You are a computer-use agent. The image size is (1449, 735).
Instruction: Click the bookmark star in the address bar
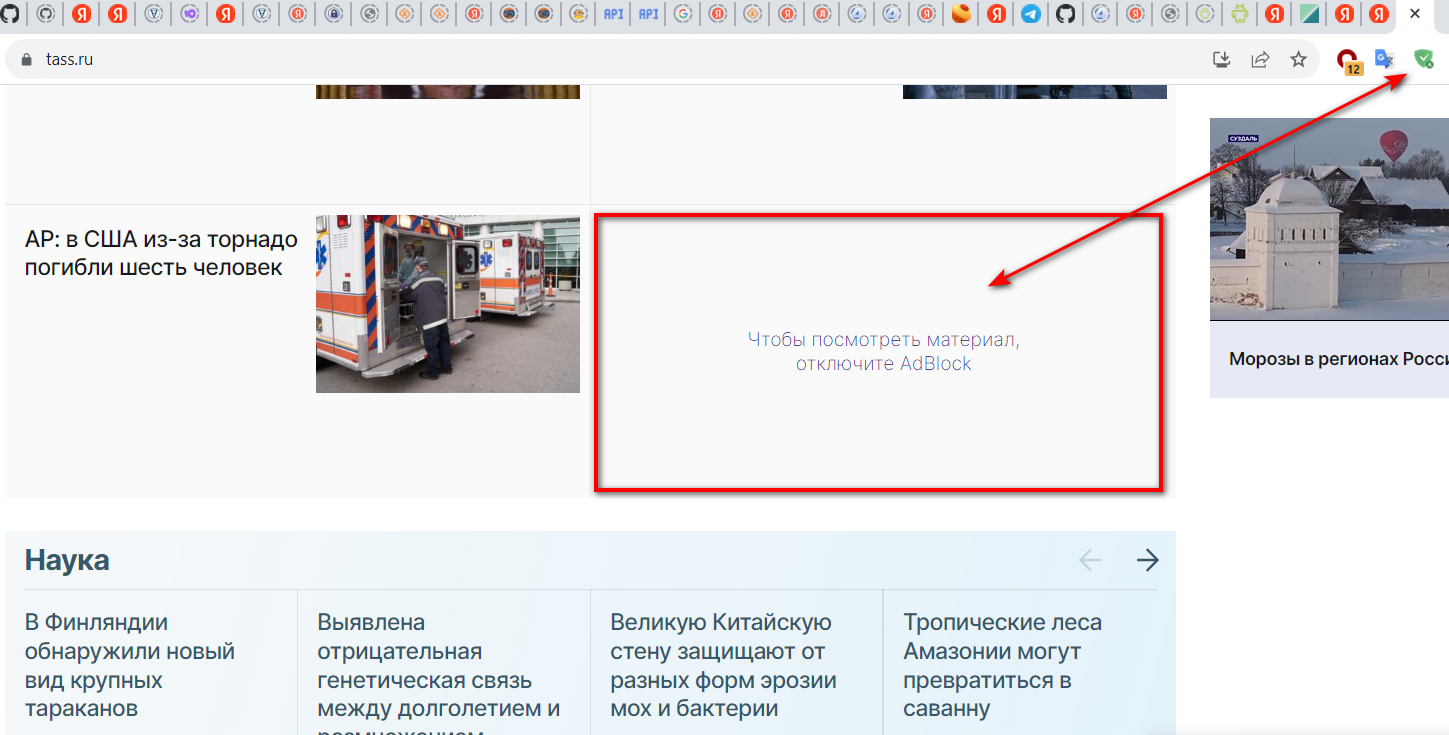pyautogui.click(x=1297, y=59)
